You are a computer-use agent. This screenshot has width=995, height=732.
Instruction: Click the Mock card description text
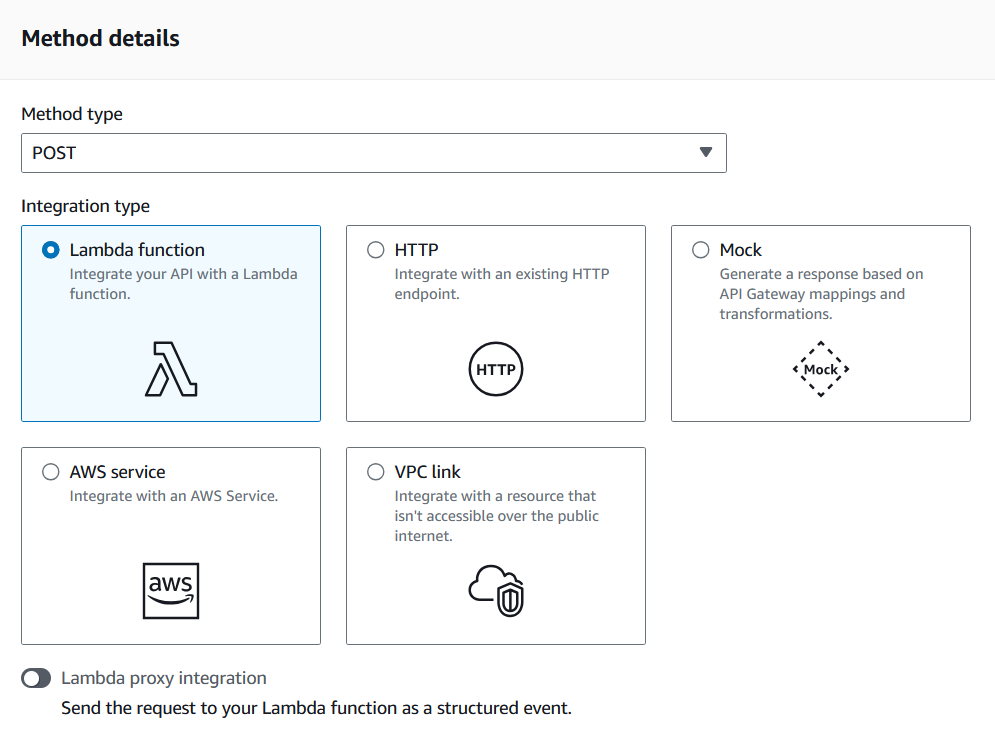(x=821, y=294)
